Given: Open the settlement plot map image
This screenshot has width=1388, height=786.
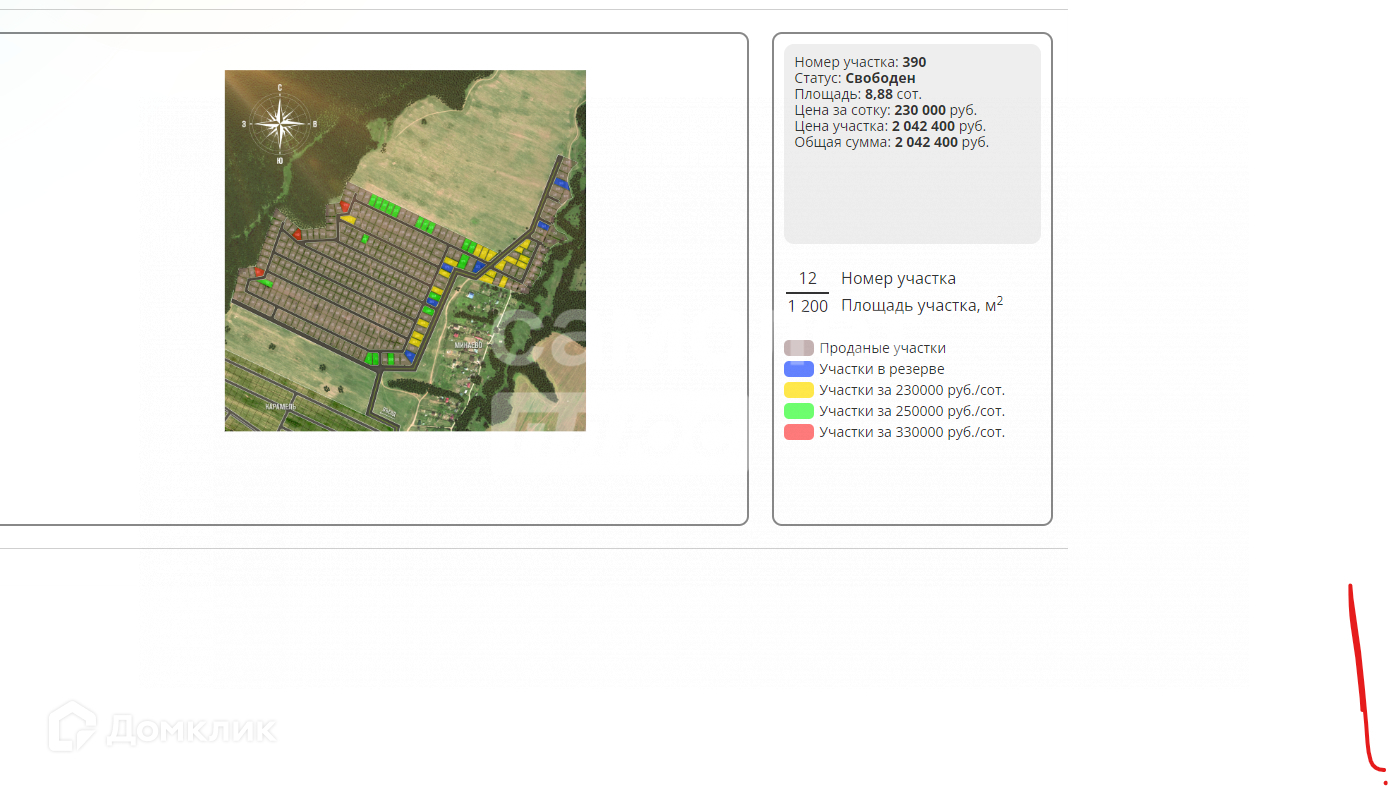Looking at the screenshot, I should click(x=405, y=251).
